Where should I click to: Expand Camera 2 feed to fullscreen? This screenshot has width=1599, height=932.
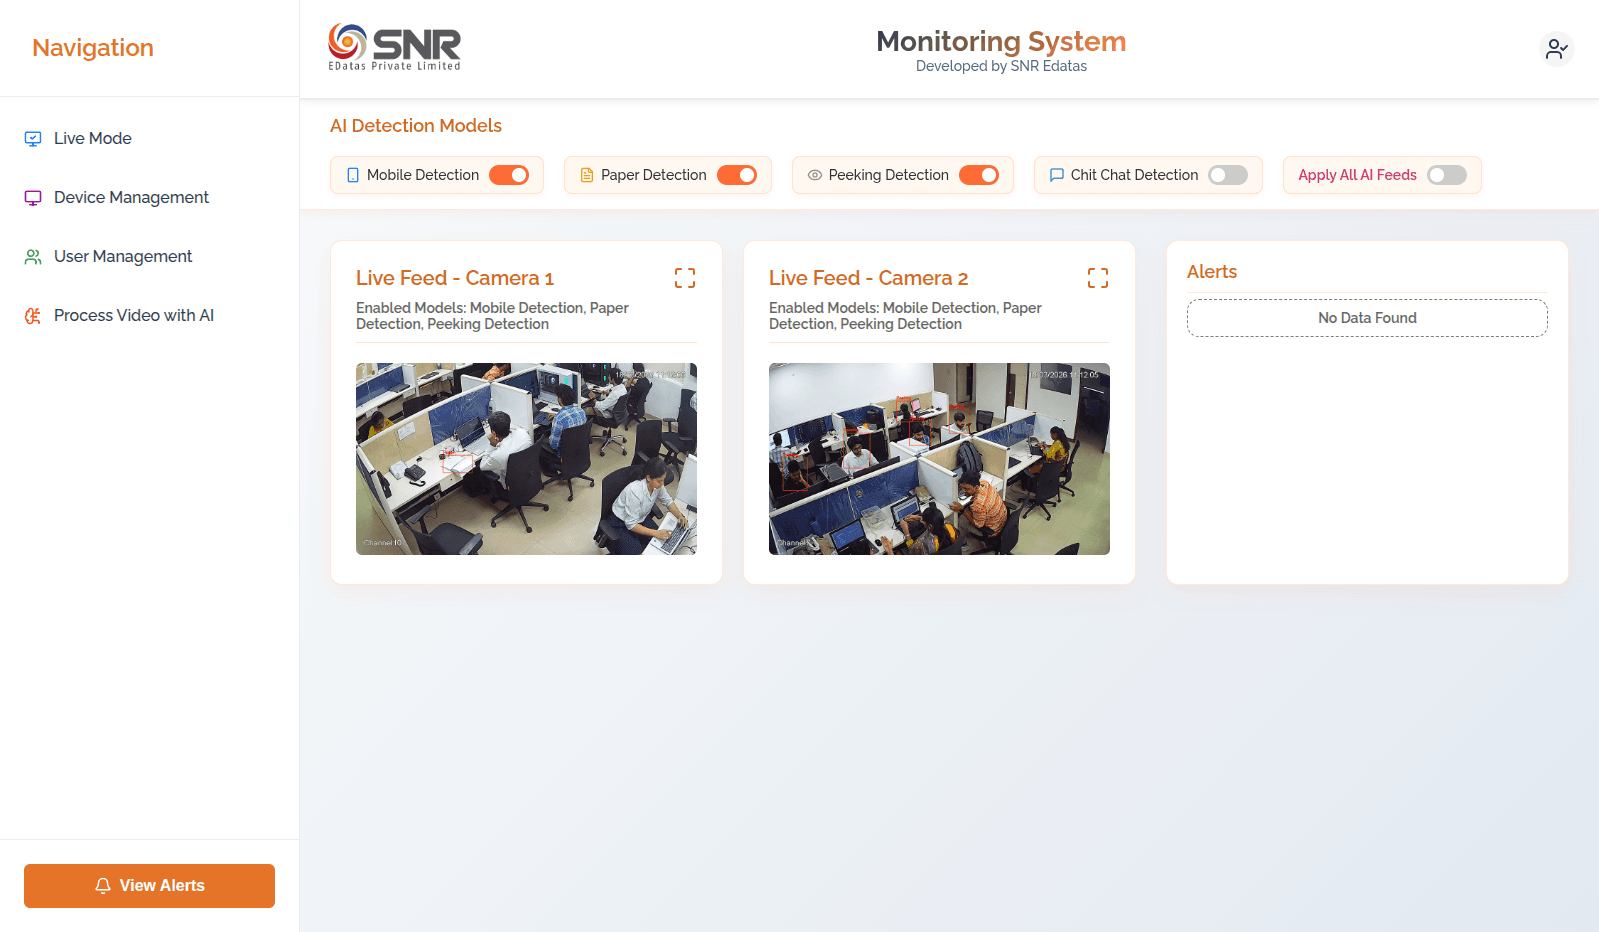(x=1098, y=278)
